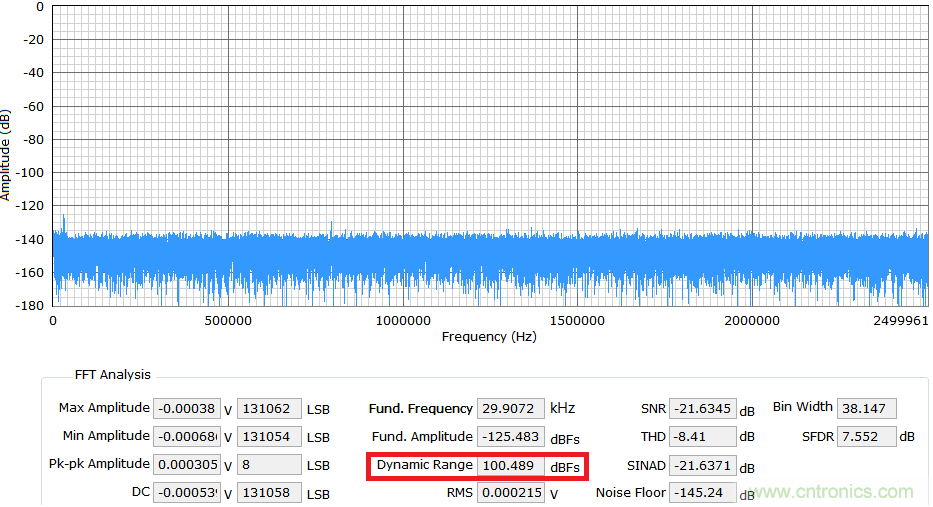Viewport: 933px width, 507px height.
Task: Select the THD value -8.41
Action: click(702, 437)
